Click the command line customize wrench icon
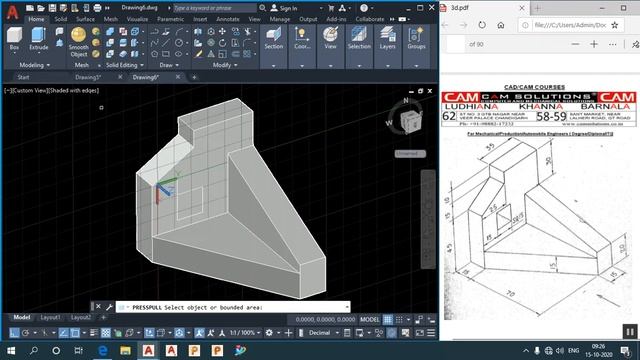Image resolution: width=640 pixels, height=360 pixels. pos(109,307)
